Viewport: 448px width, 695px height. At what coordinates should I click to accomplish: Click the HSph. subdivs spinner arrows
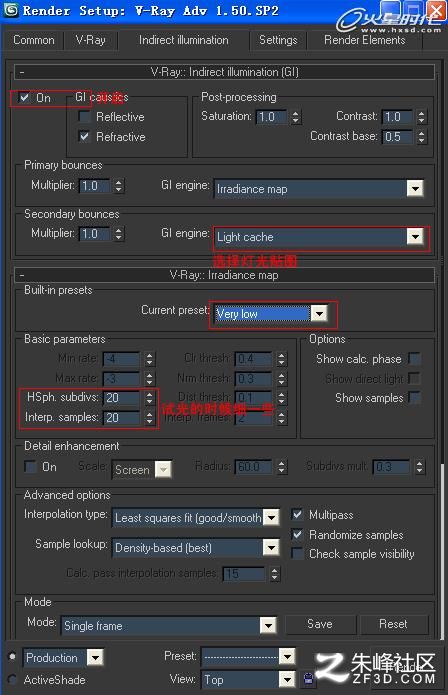150,398
